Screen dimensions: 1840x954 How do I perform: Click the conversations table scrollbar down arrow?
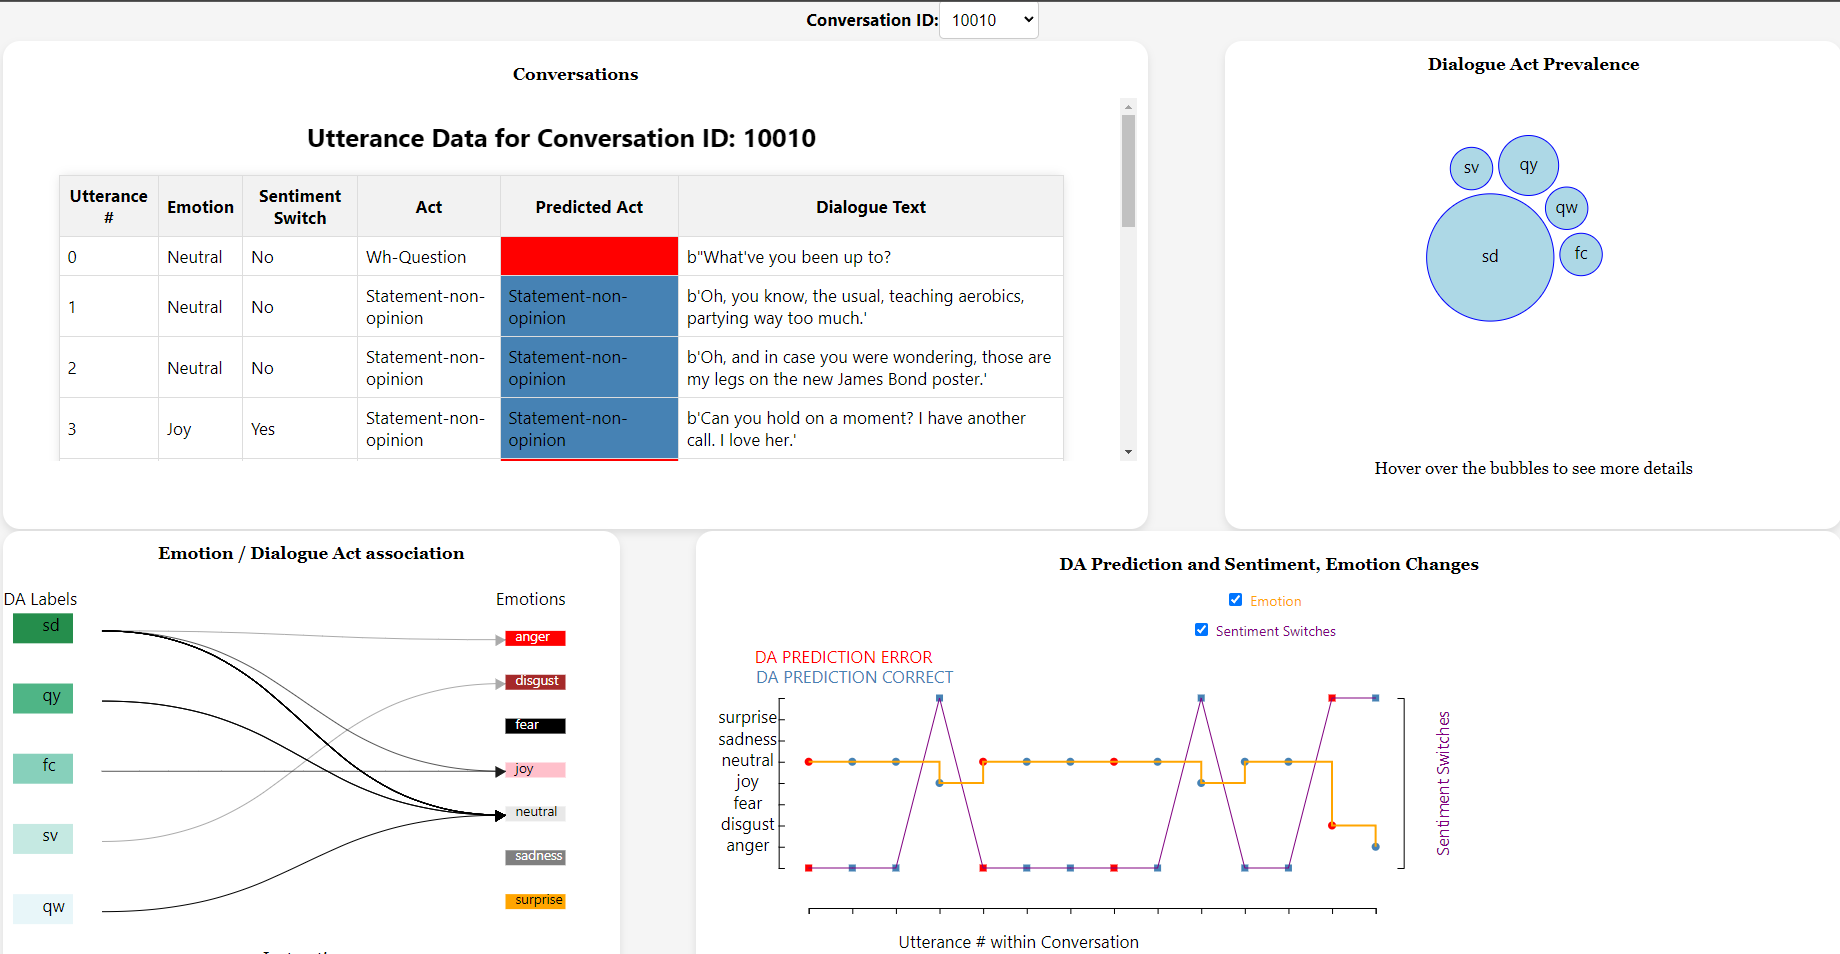pyautogui.click(x=1128, y=452)
